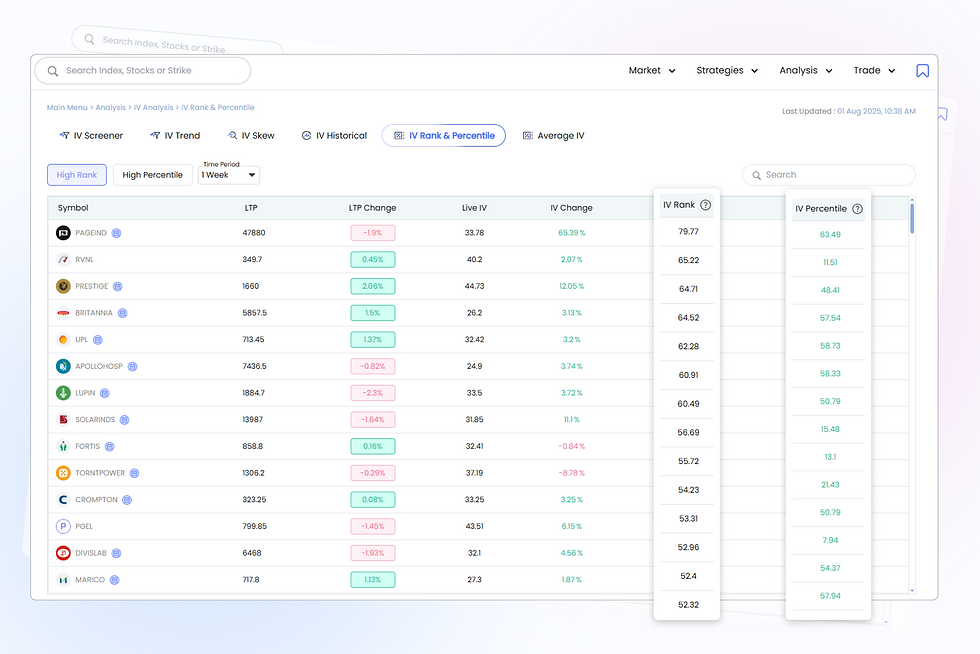Expand the Market menu
The width and height of the screenshot is (980, 654).
[x=652, y=71]
